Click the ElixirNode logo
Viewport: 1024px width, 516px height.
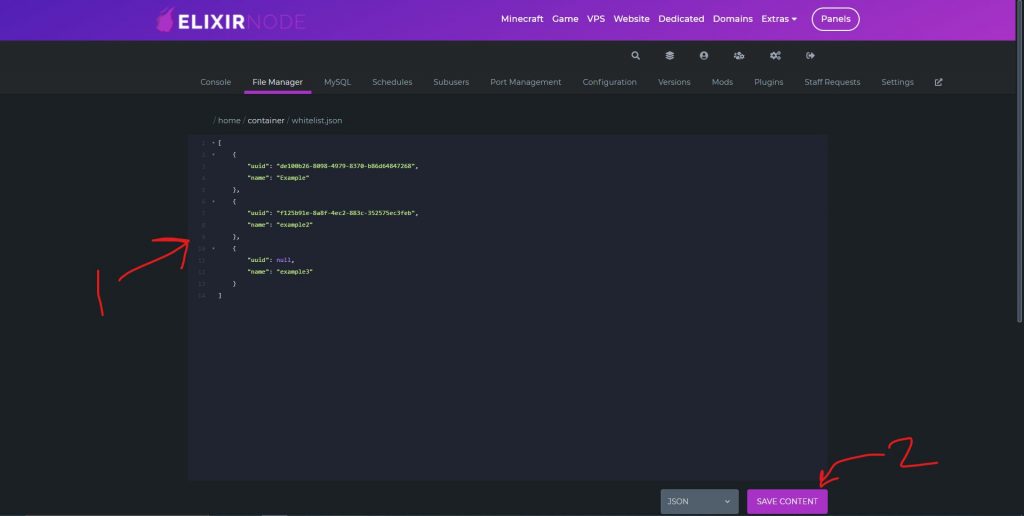(231, 21)
